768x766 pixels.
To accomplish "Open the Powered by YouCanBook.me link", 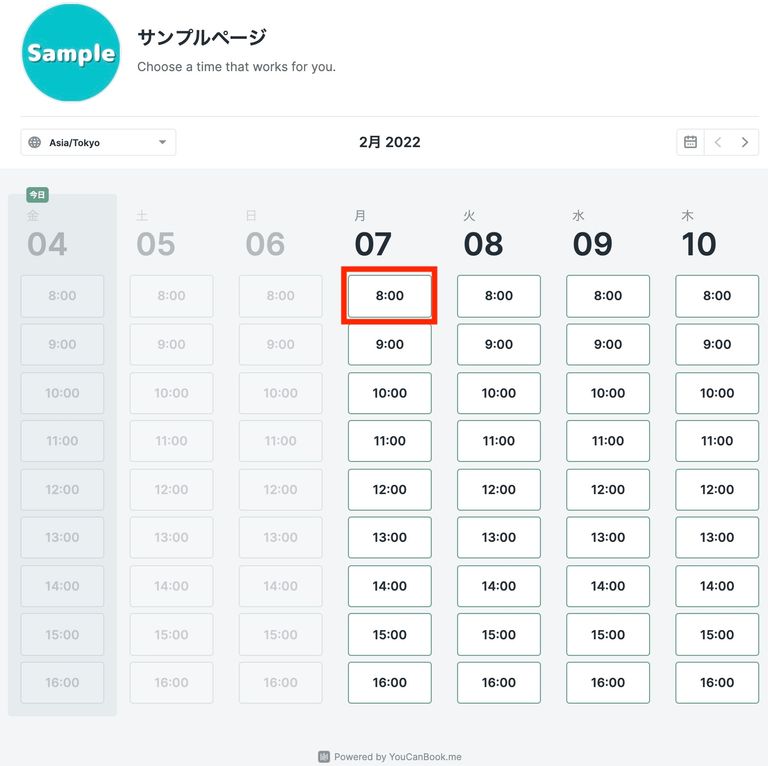I will [398, 757].
